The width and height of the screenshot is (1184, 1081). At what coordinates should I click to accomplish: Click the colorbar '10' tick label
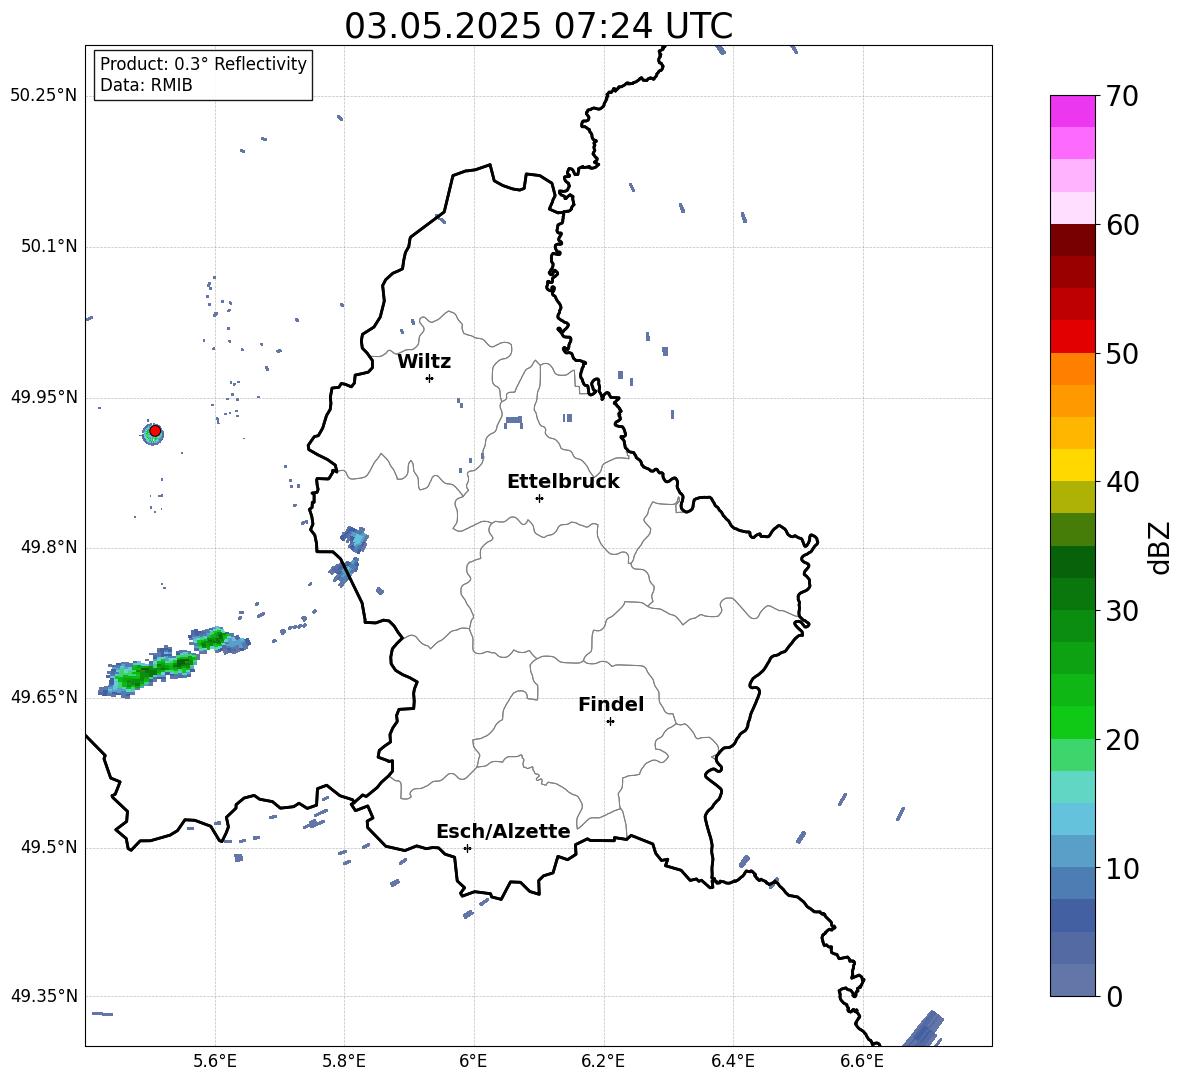pyautogui.click(x=1122, y=868)
